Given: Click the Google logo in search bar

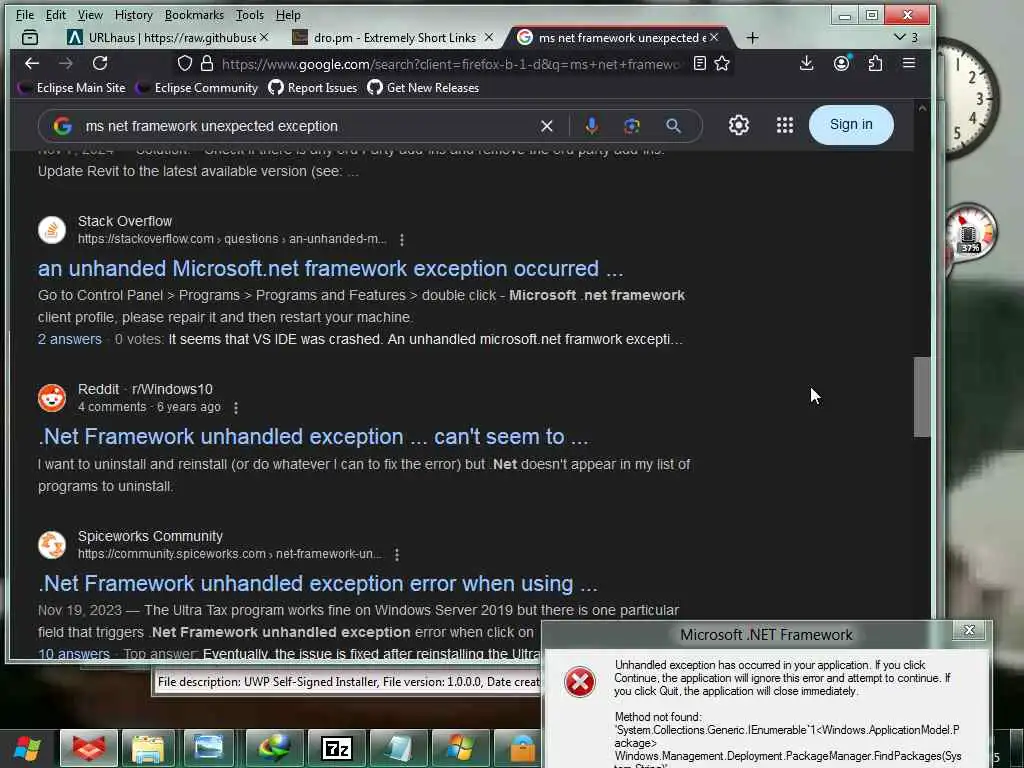Looking at the screenshot, I should click(x=63, y=125).
